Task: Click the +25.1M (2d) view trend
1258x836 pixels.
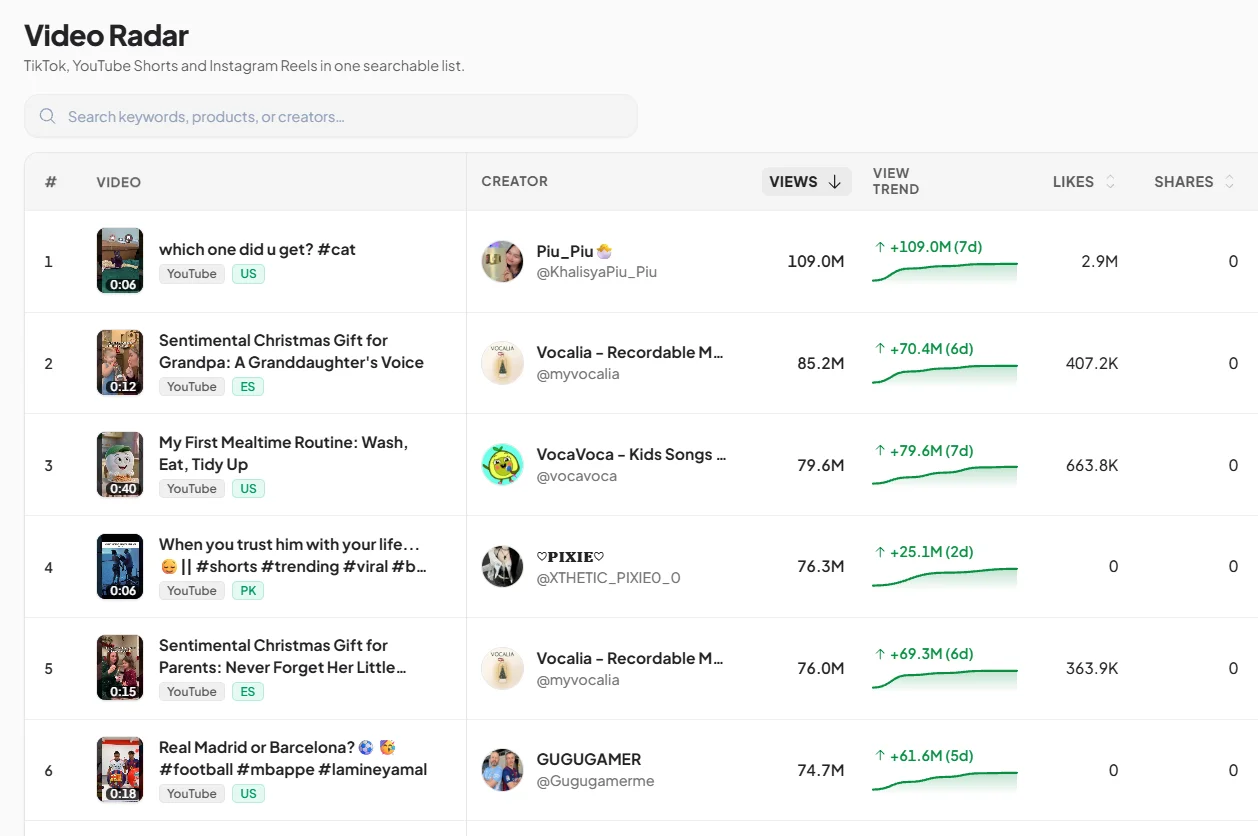Action: [x=924, y=552]
